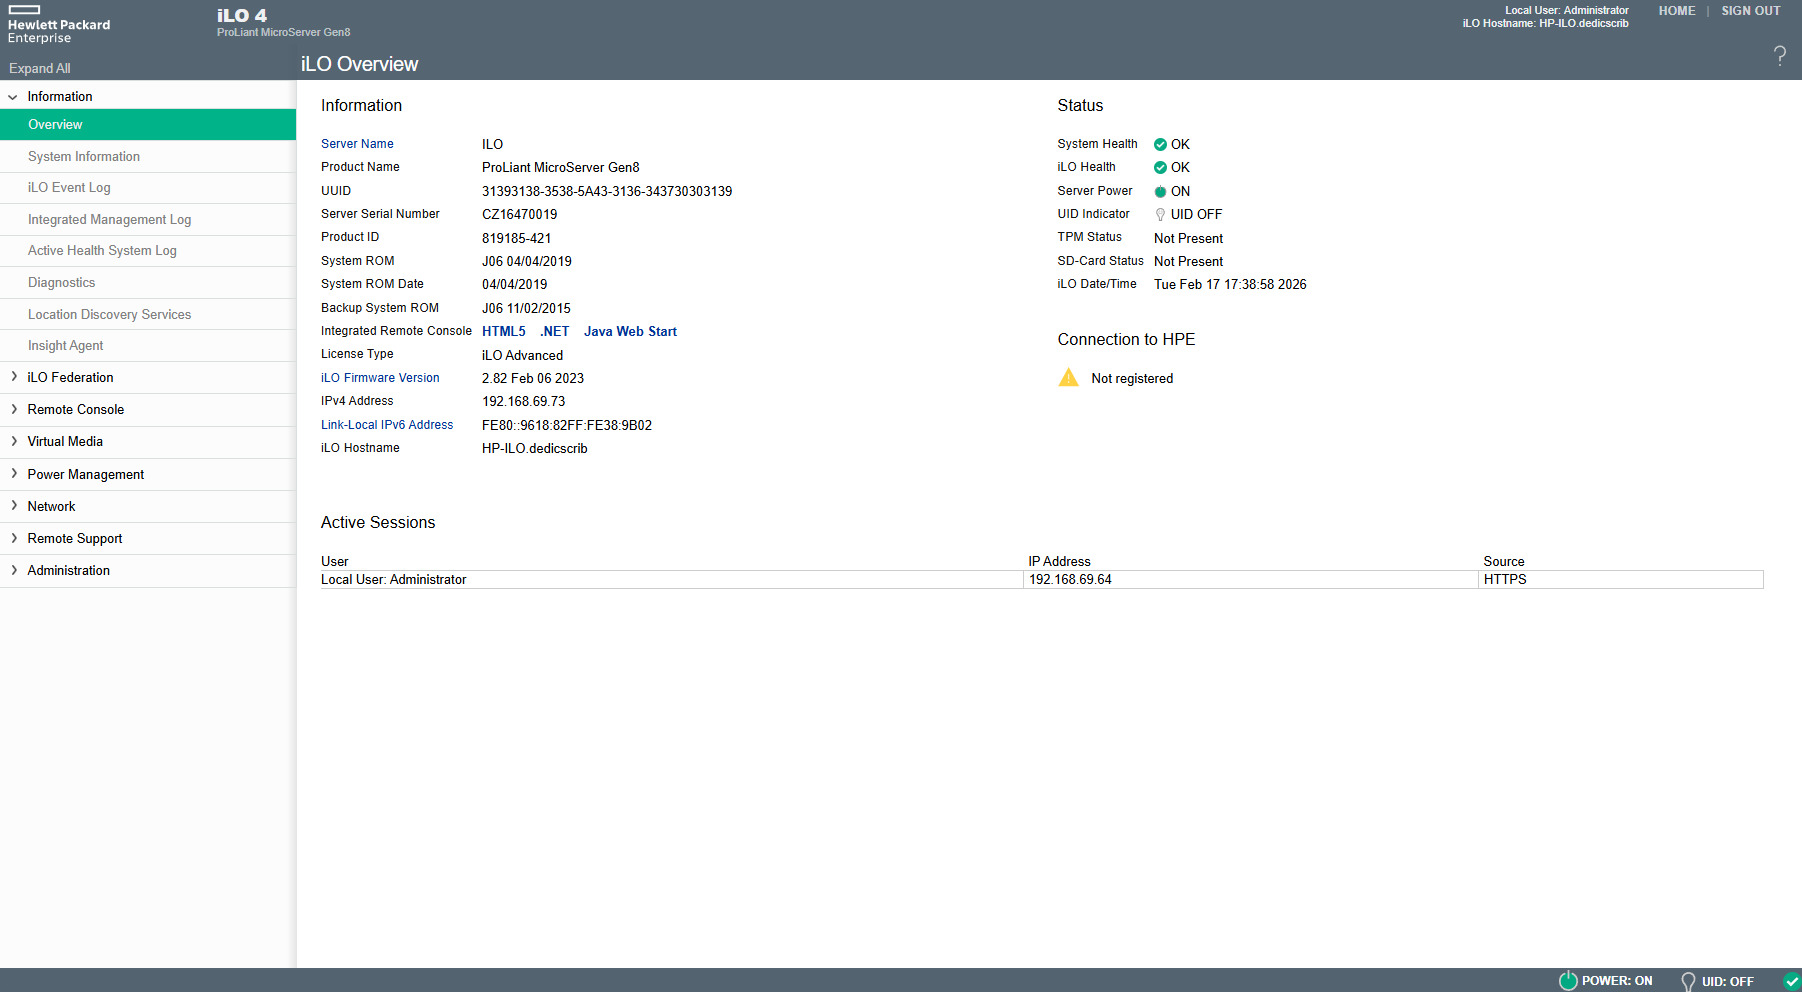
Task: Click the IPv6 value FE80::9618:82FF:FE38:9B02
Action: [x=567, y=425]
